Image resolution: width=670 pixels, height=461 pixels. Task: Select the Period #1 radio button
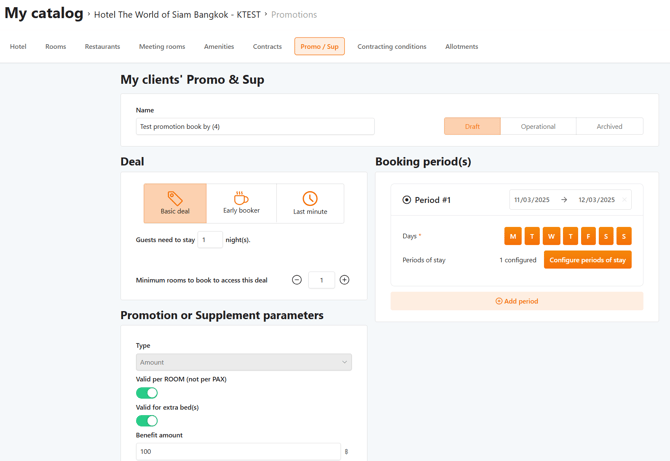pos(407,200)
